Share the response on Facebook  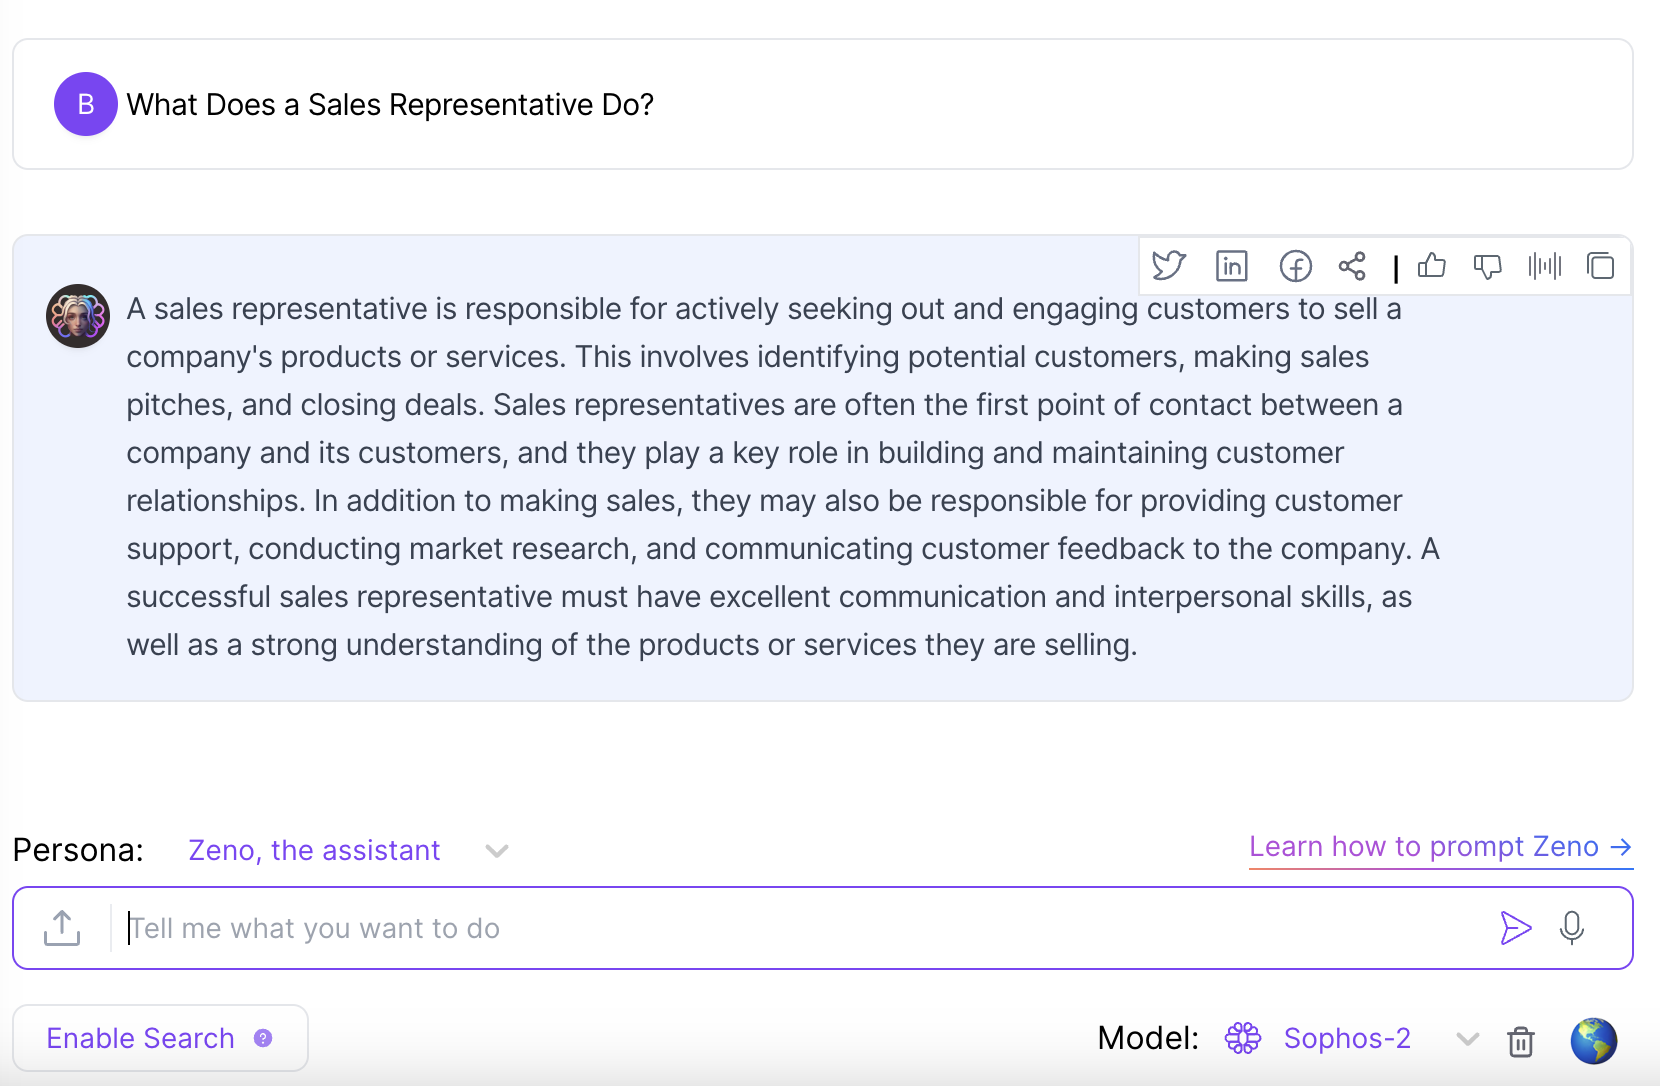click(1296, 266)
